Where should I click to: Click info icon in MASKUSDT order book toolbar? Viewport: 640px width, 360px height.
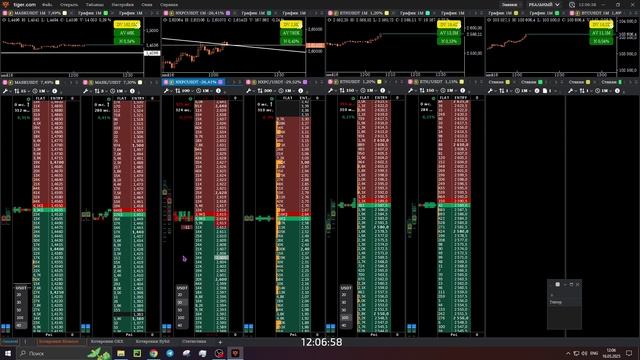pos(55,91)
